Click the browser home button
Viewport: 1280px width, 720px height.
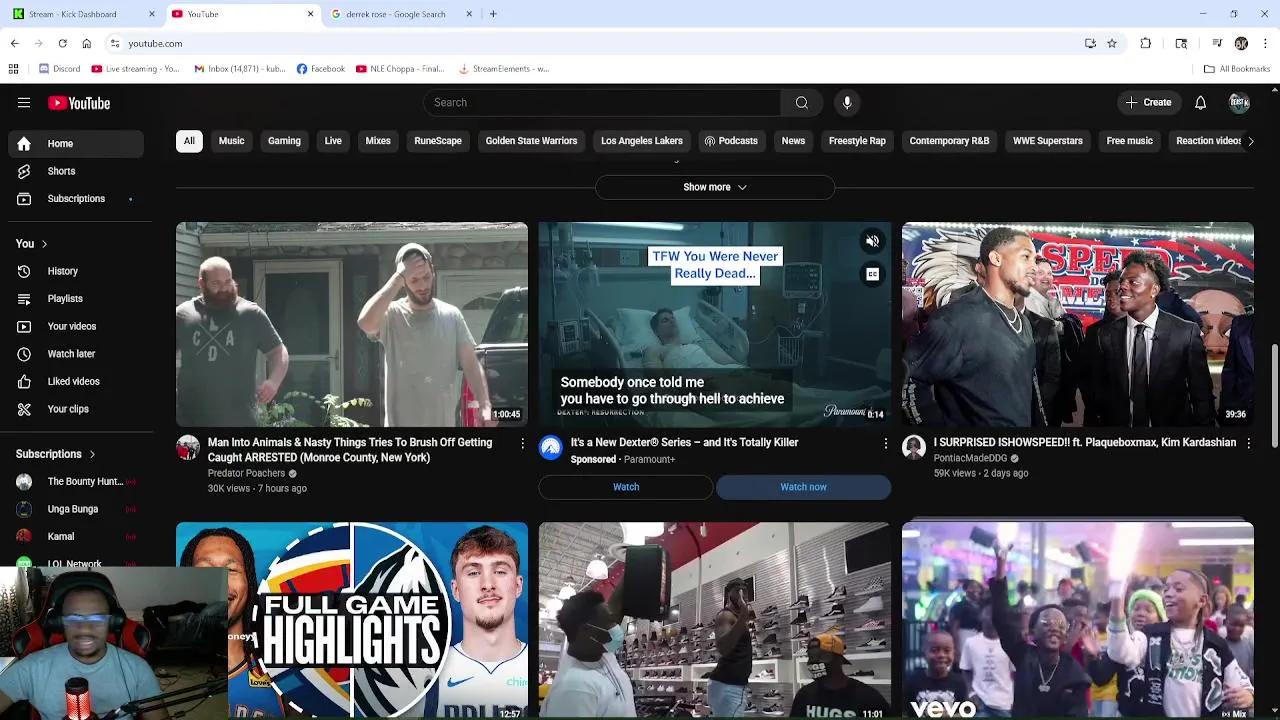pyautogui.click(x=86, y=43)
